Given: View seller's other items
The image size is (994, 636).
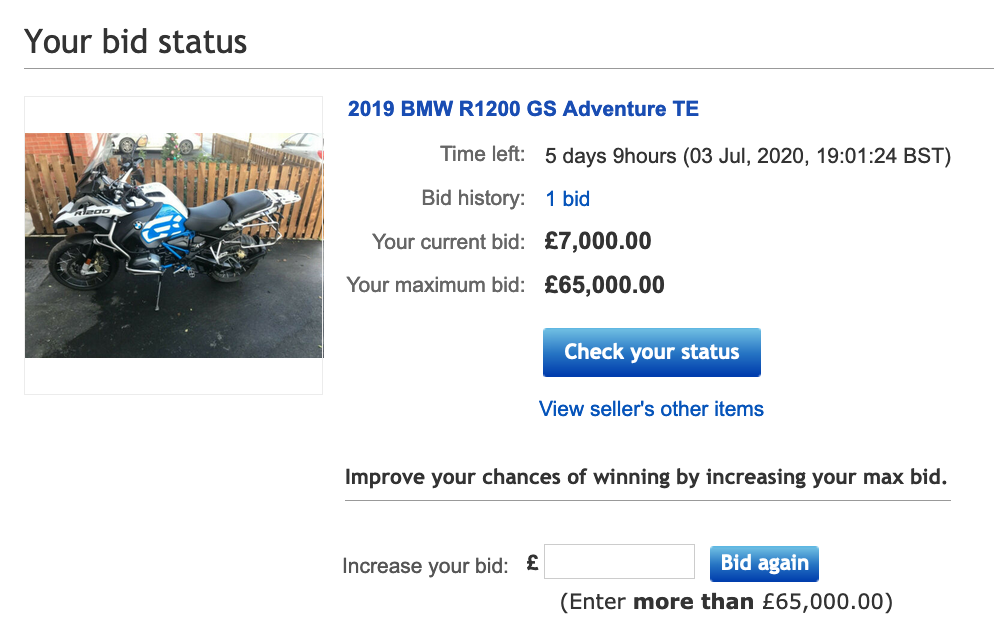Looking at the screenshot, I should 651,409.
